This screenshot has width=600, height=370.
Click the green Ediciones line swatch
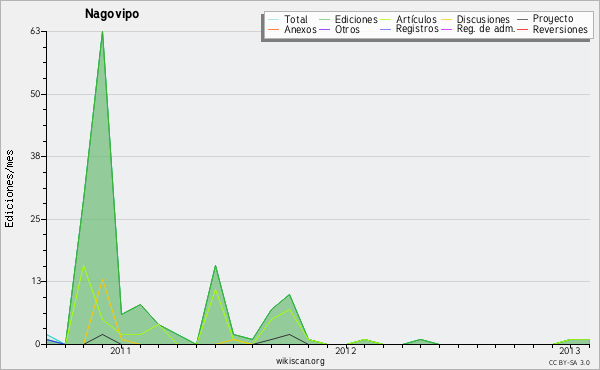tap(324, 20)
